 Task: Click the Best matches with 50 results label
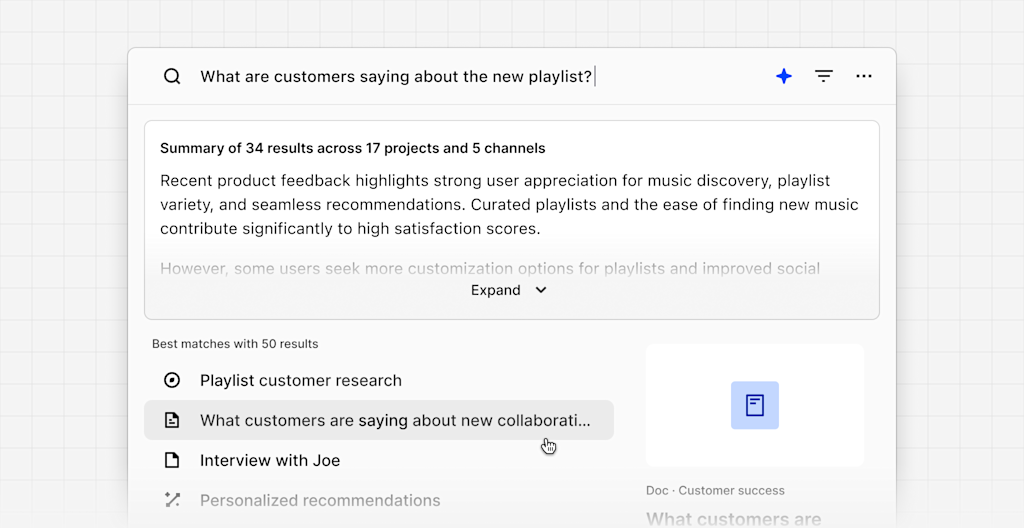click(x=235, y=344)
